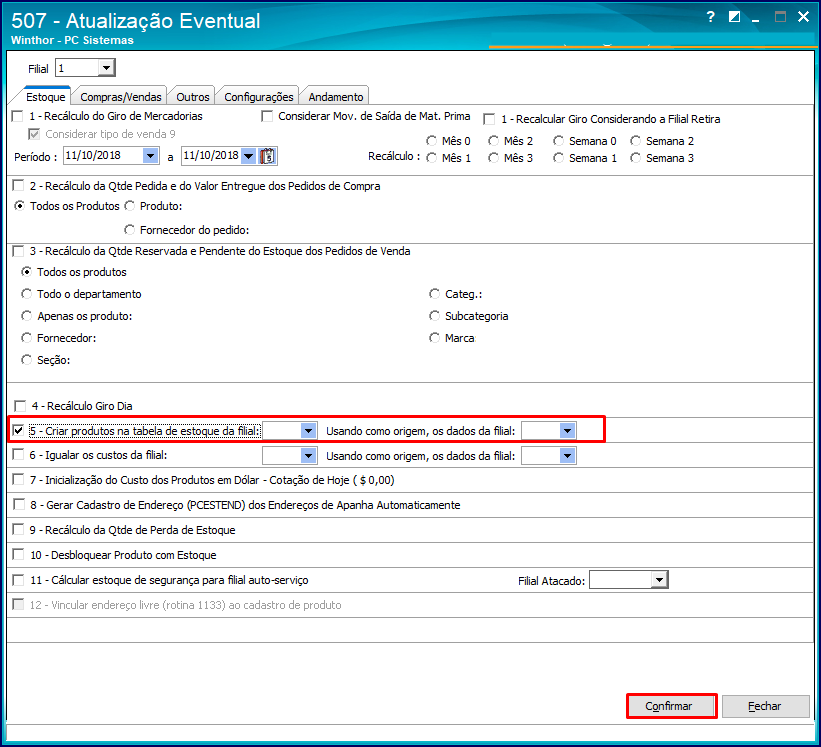The image size is (821, 747).
Task: Click the Fechar button
Action: click(x=765, y=706)
